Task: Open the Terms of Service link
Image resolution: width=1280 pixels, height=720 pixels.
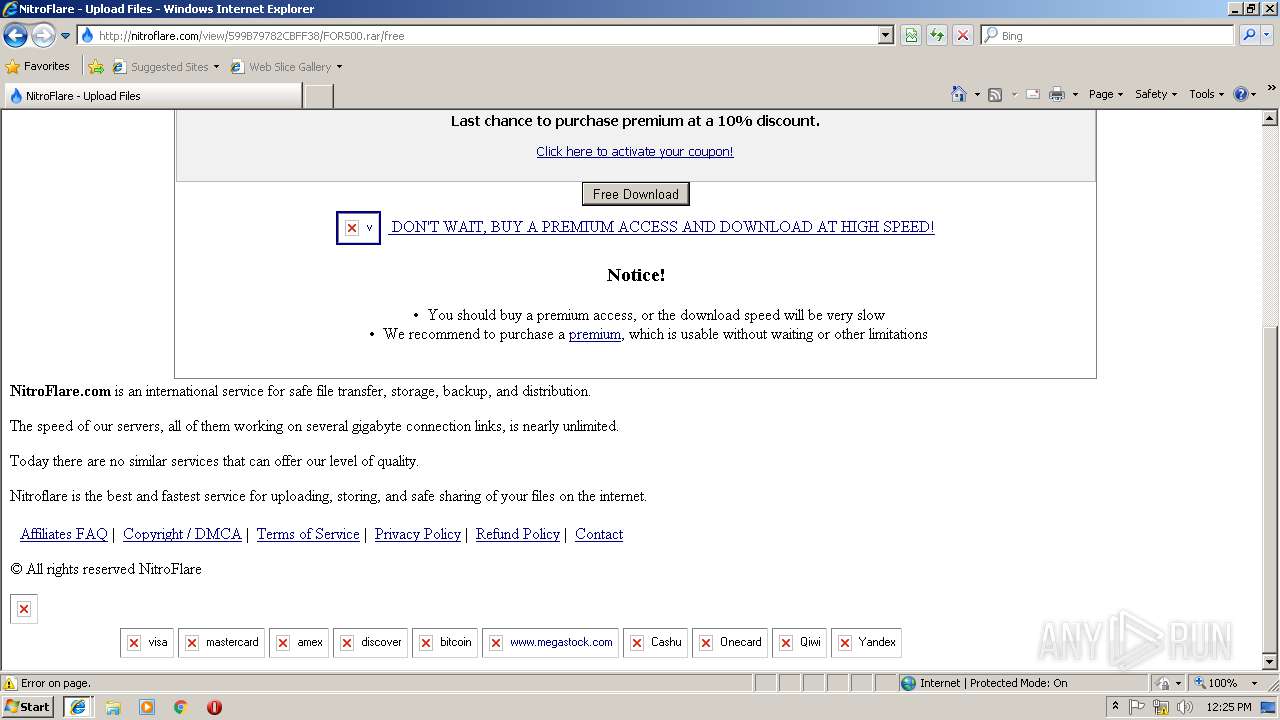Action: 308,534
